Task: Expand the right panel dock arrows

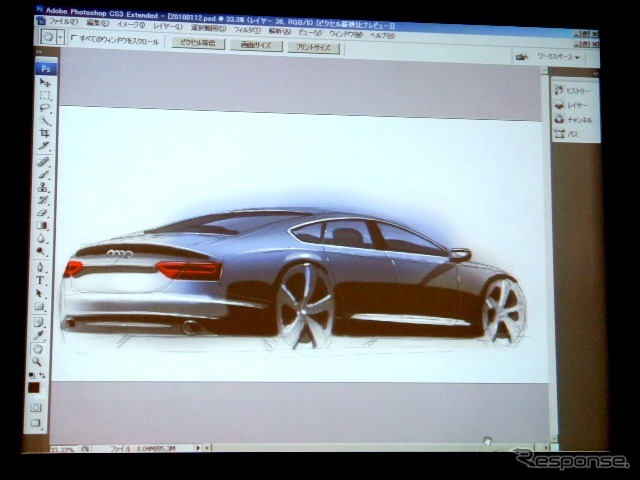Action: tap(596, 73)
